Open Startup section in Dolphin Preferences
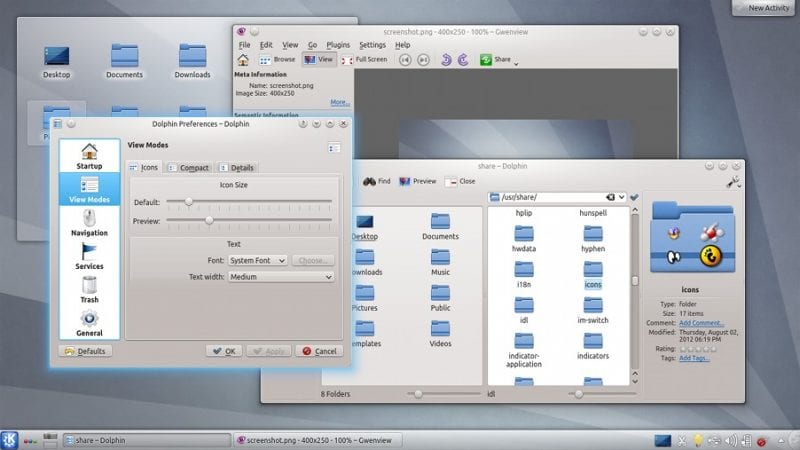The height and width of the screenshot is (450, 800). point(89,157)
